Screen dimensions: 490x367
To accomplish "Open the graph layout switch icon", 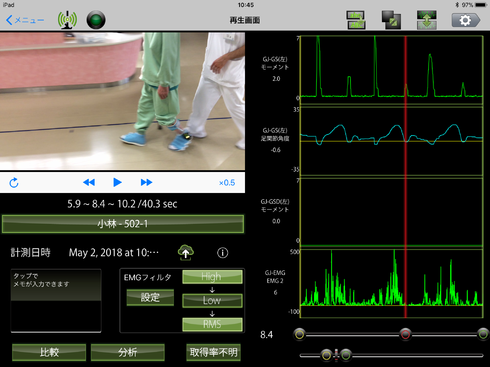I will coord(356,20).
